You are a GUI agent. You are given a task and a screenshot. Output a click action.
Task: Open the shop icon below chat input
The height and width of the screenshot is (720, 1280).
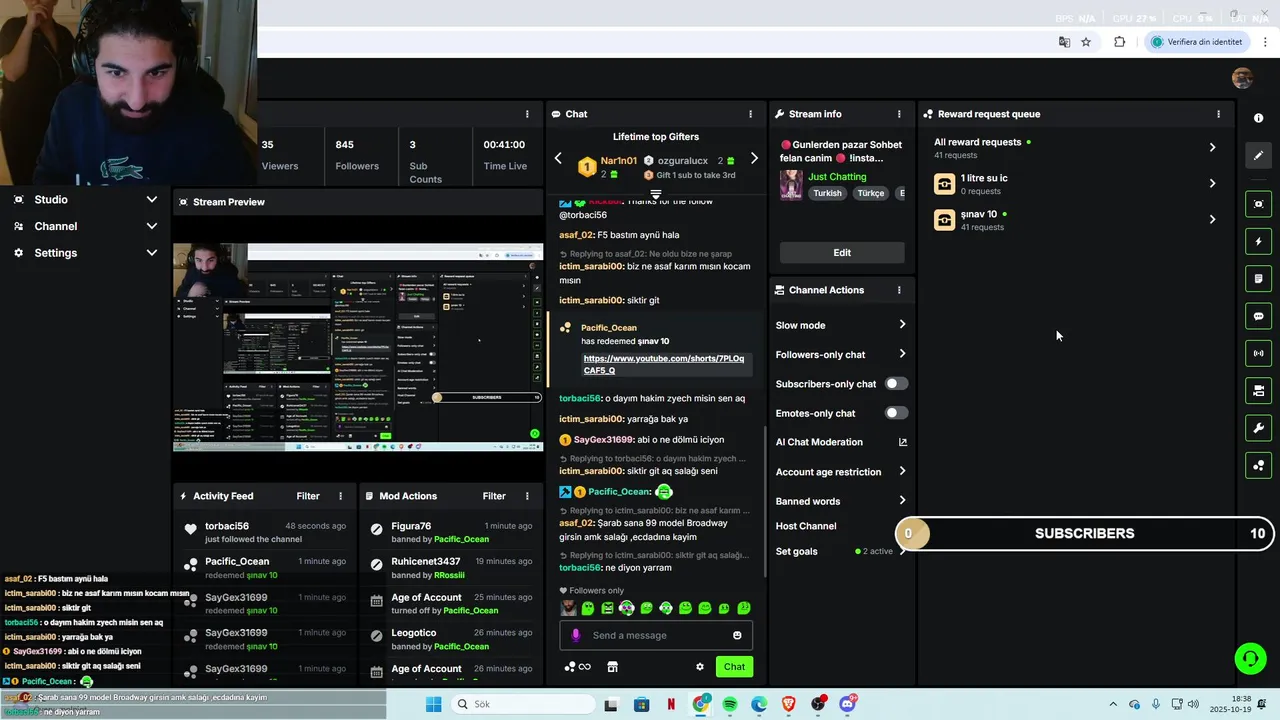[613, 667]
